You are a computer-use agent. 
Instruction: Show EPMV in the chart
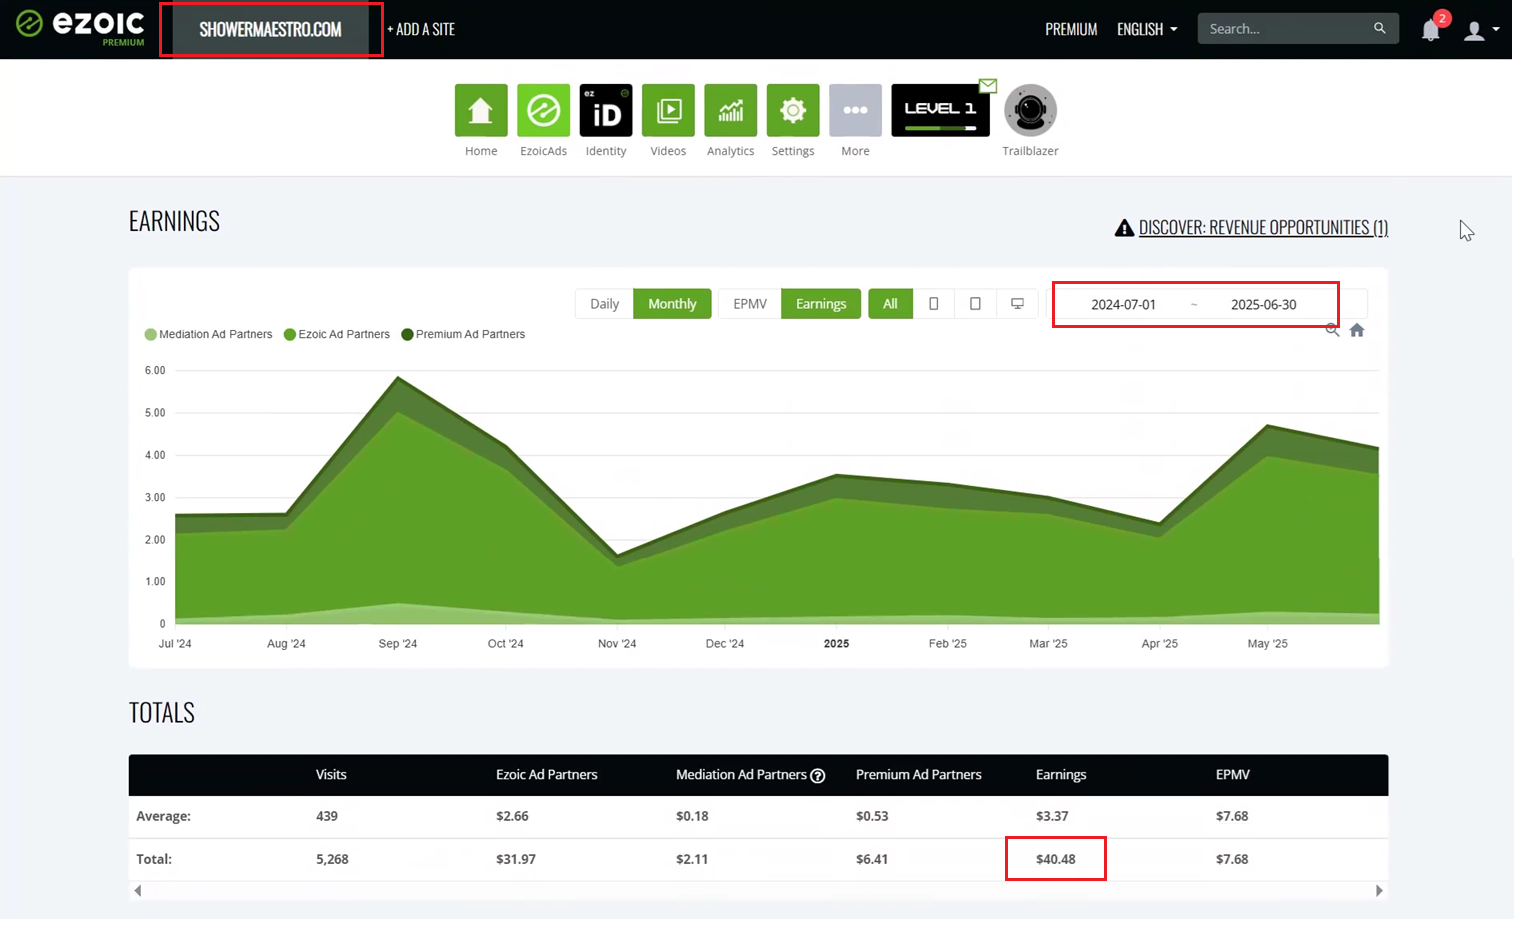click(750, 304)
